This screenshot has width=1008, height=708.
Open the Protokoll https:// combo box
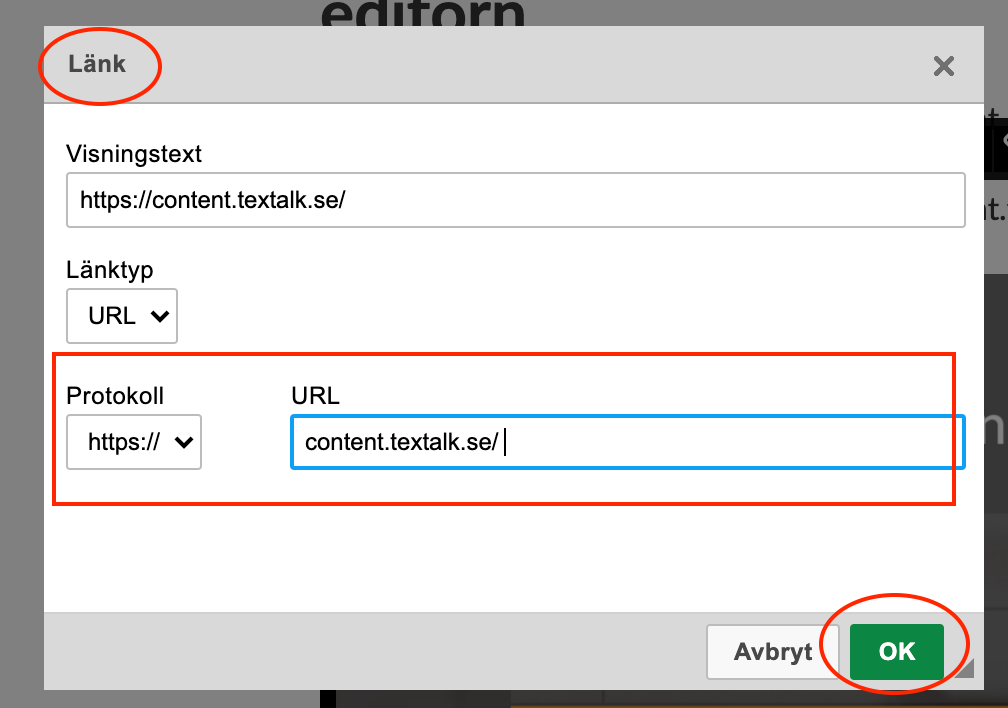point(133,442)
